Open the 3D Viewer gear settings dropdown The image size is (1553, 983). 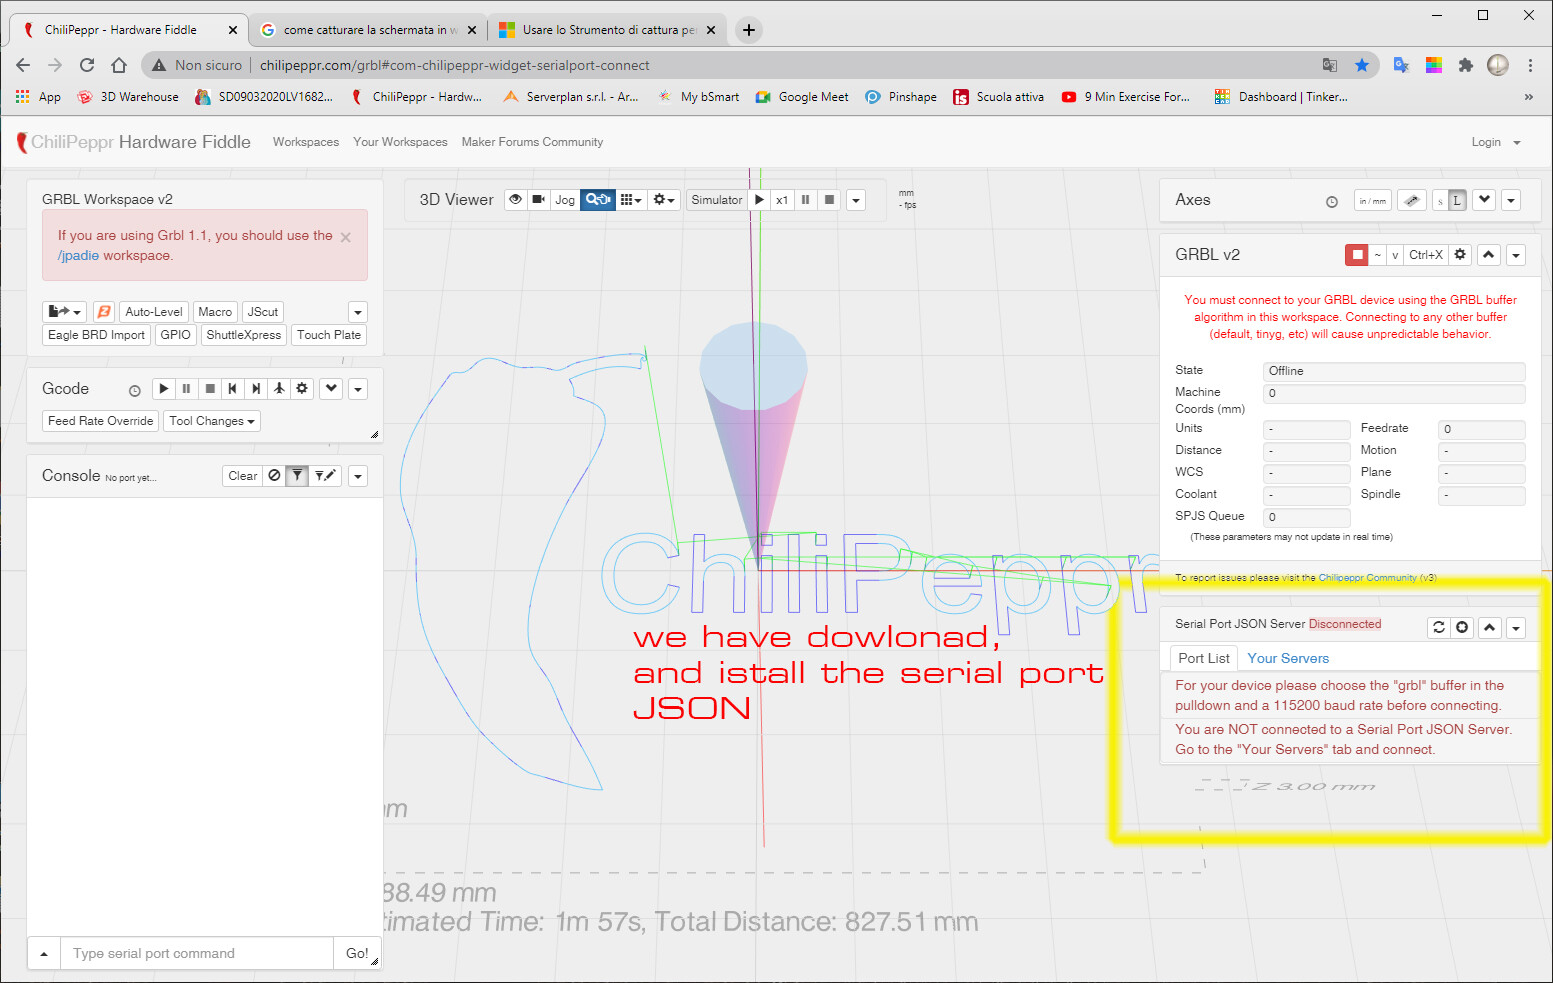point(664,200)
